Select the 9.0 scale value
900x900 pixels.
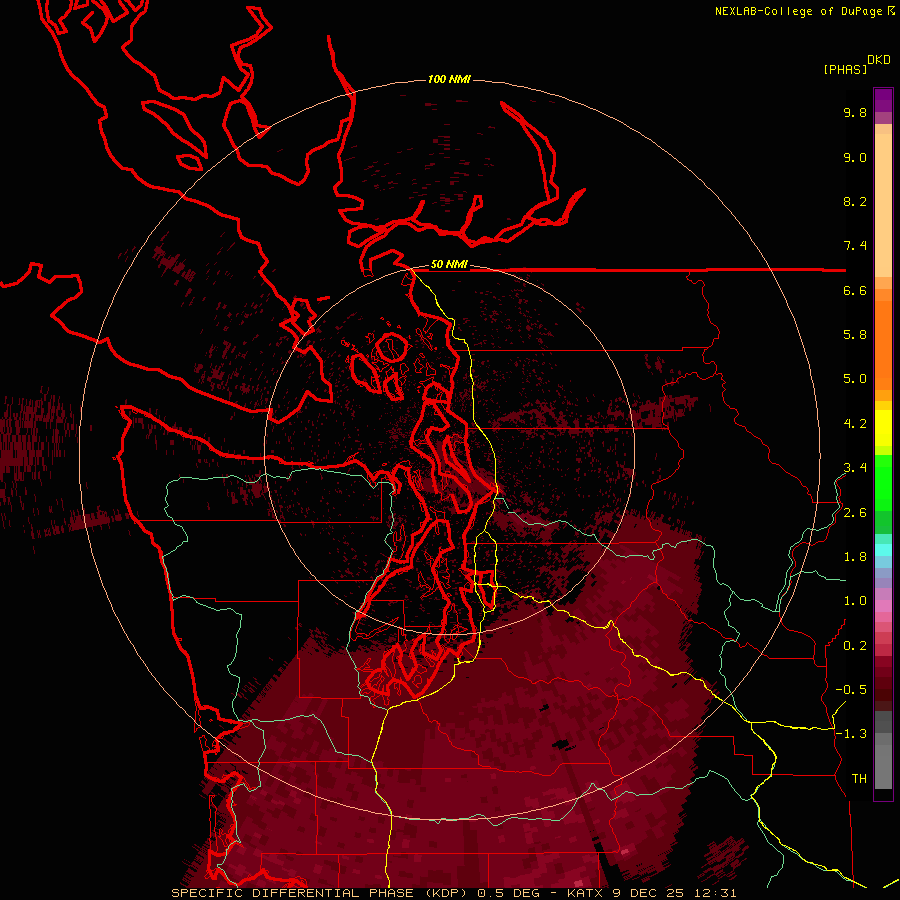coord(855,157)
